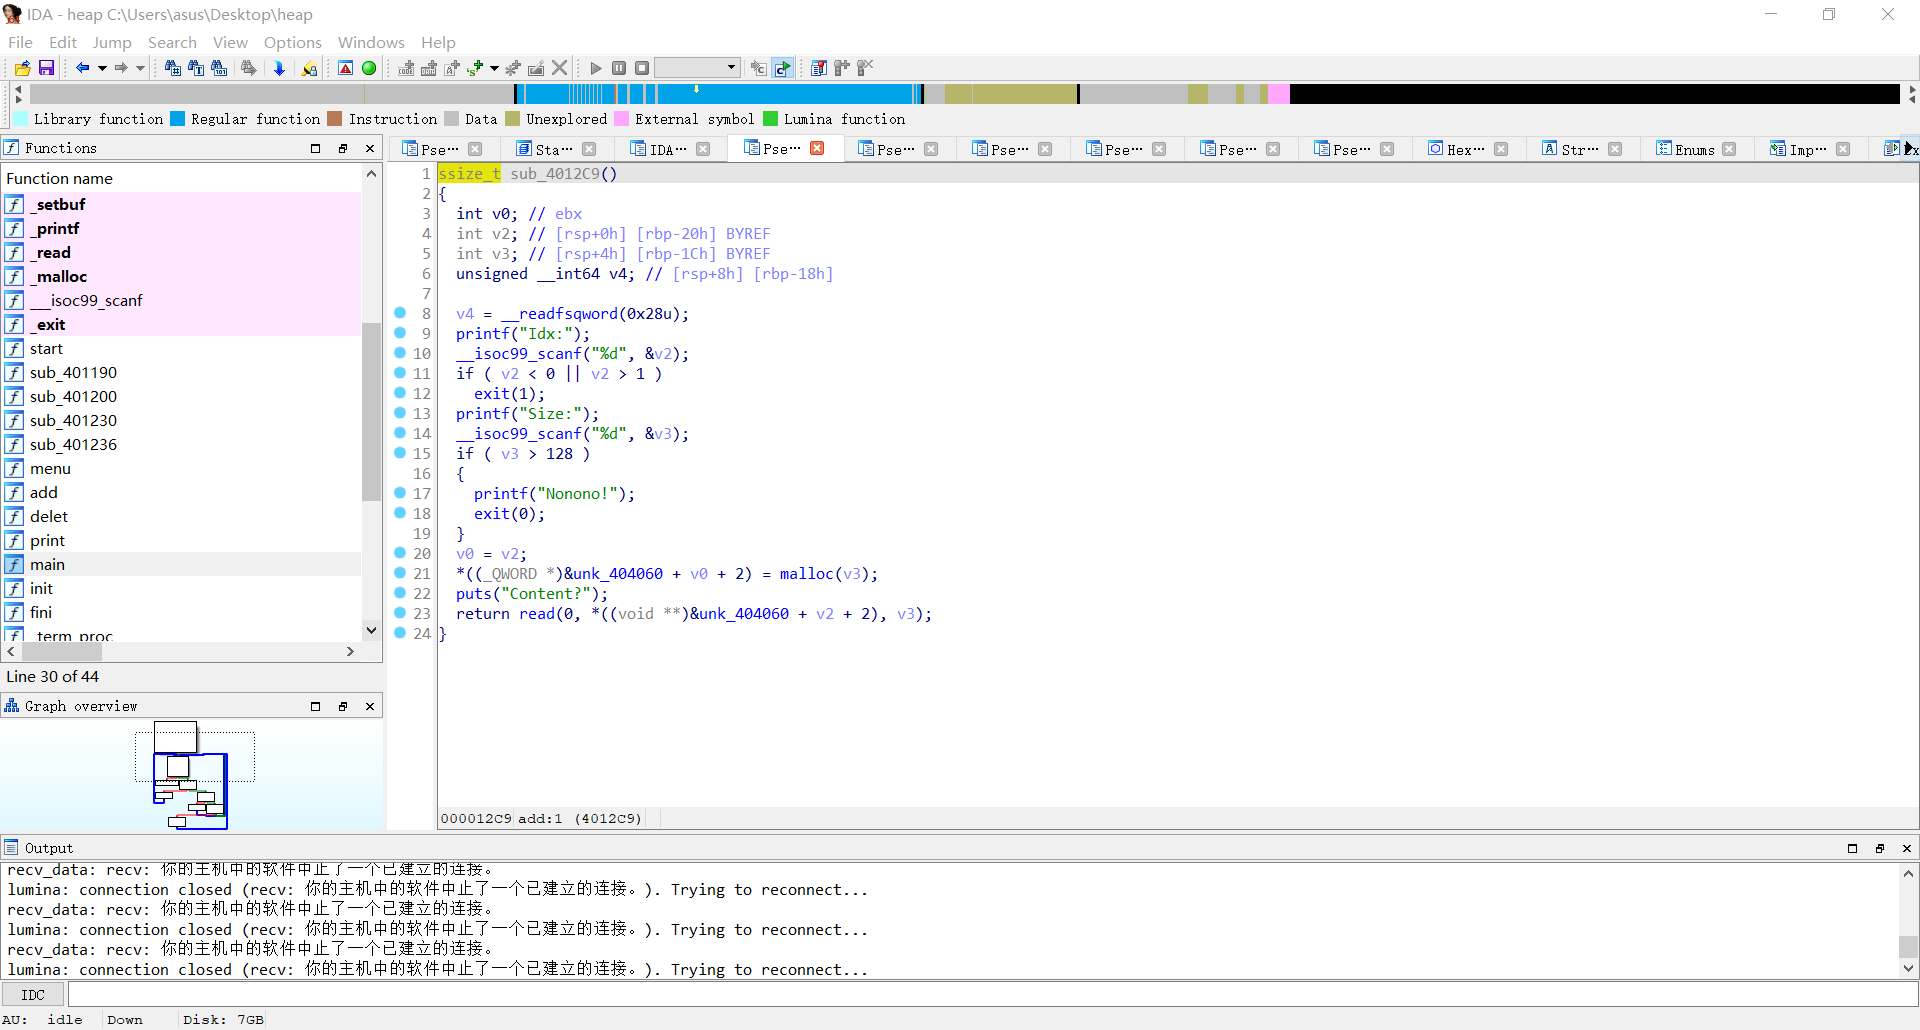The width and height of the screenshot is (1920, 1030).
Task: Open the Windows menu
Action: point(371,42)
